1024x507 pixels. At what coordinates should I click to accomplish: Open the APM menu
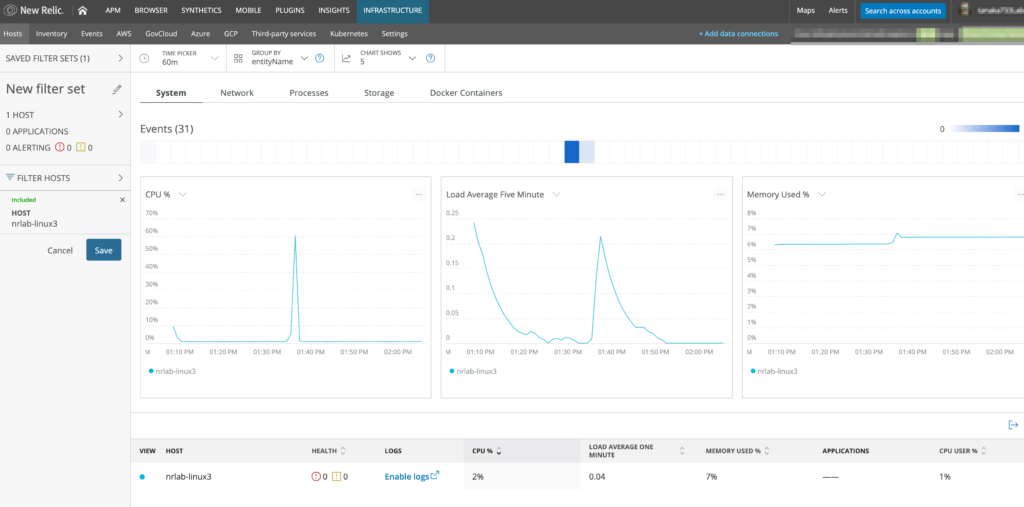113,10
